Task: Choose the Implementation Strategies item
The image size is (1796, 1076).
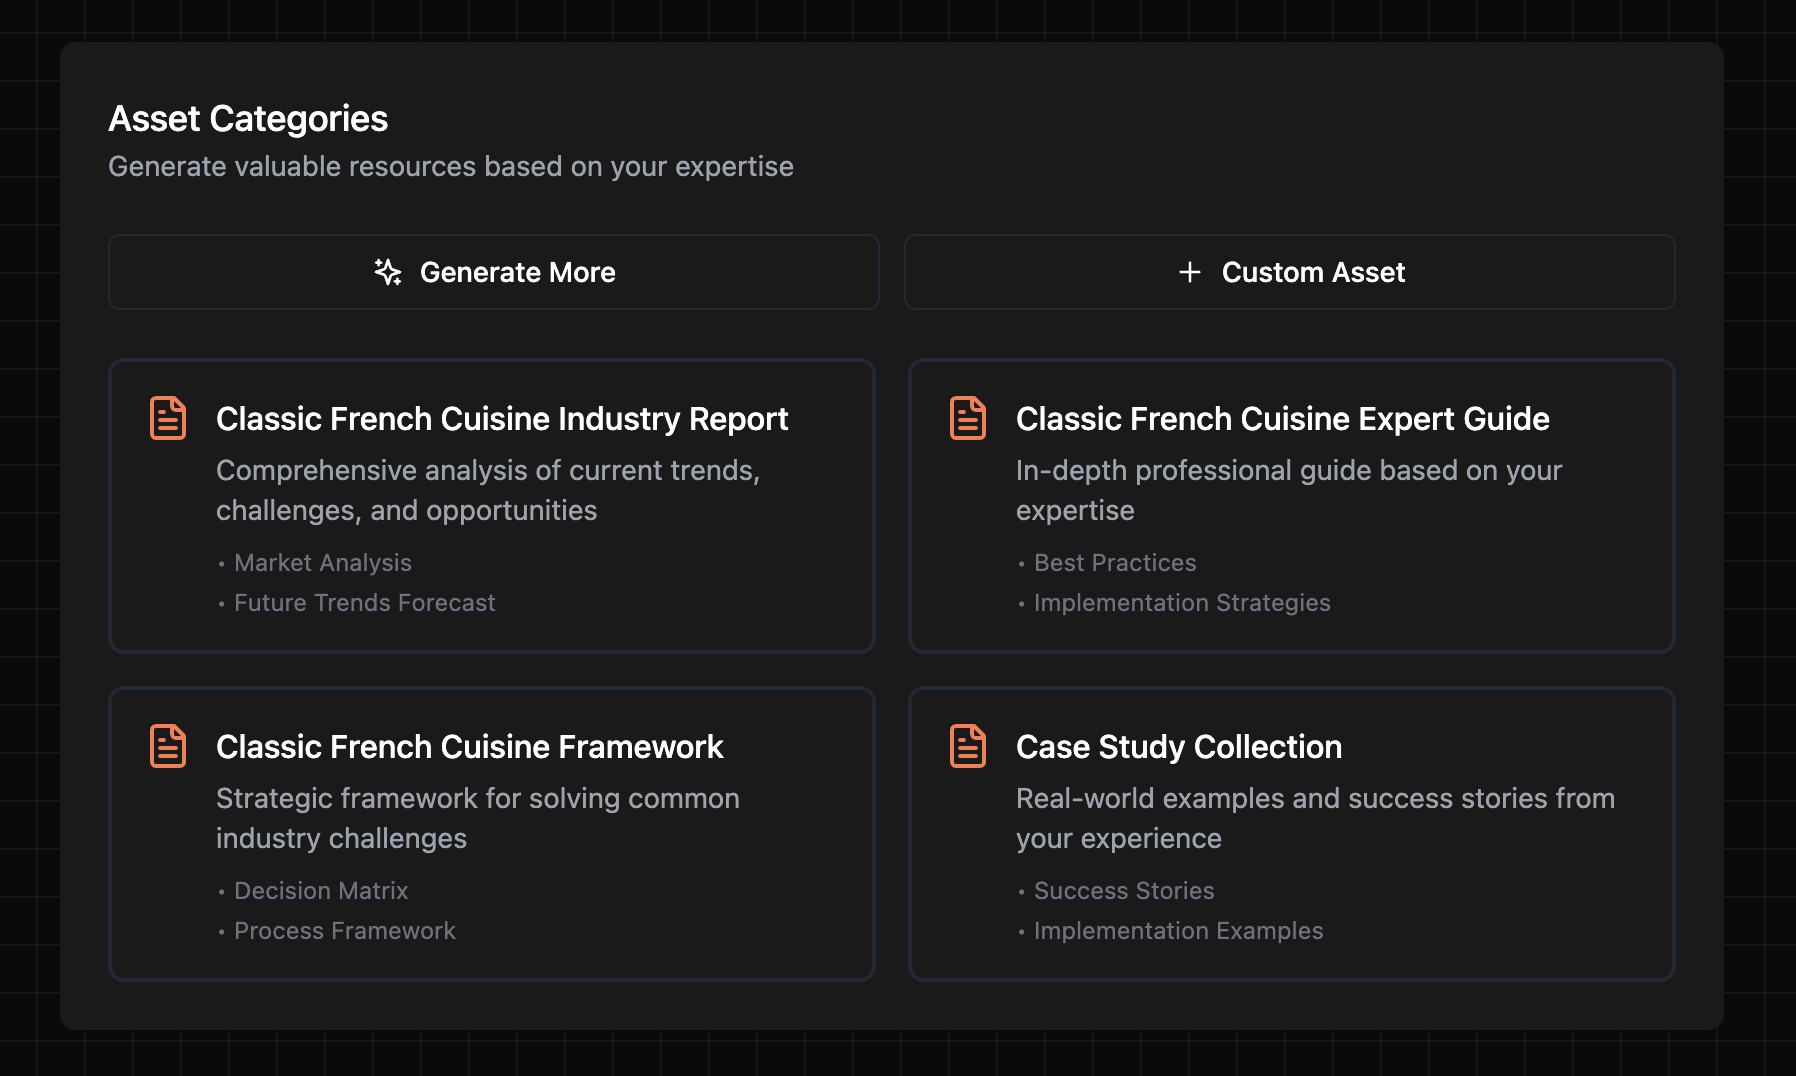Action: tap(1181, 603)
